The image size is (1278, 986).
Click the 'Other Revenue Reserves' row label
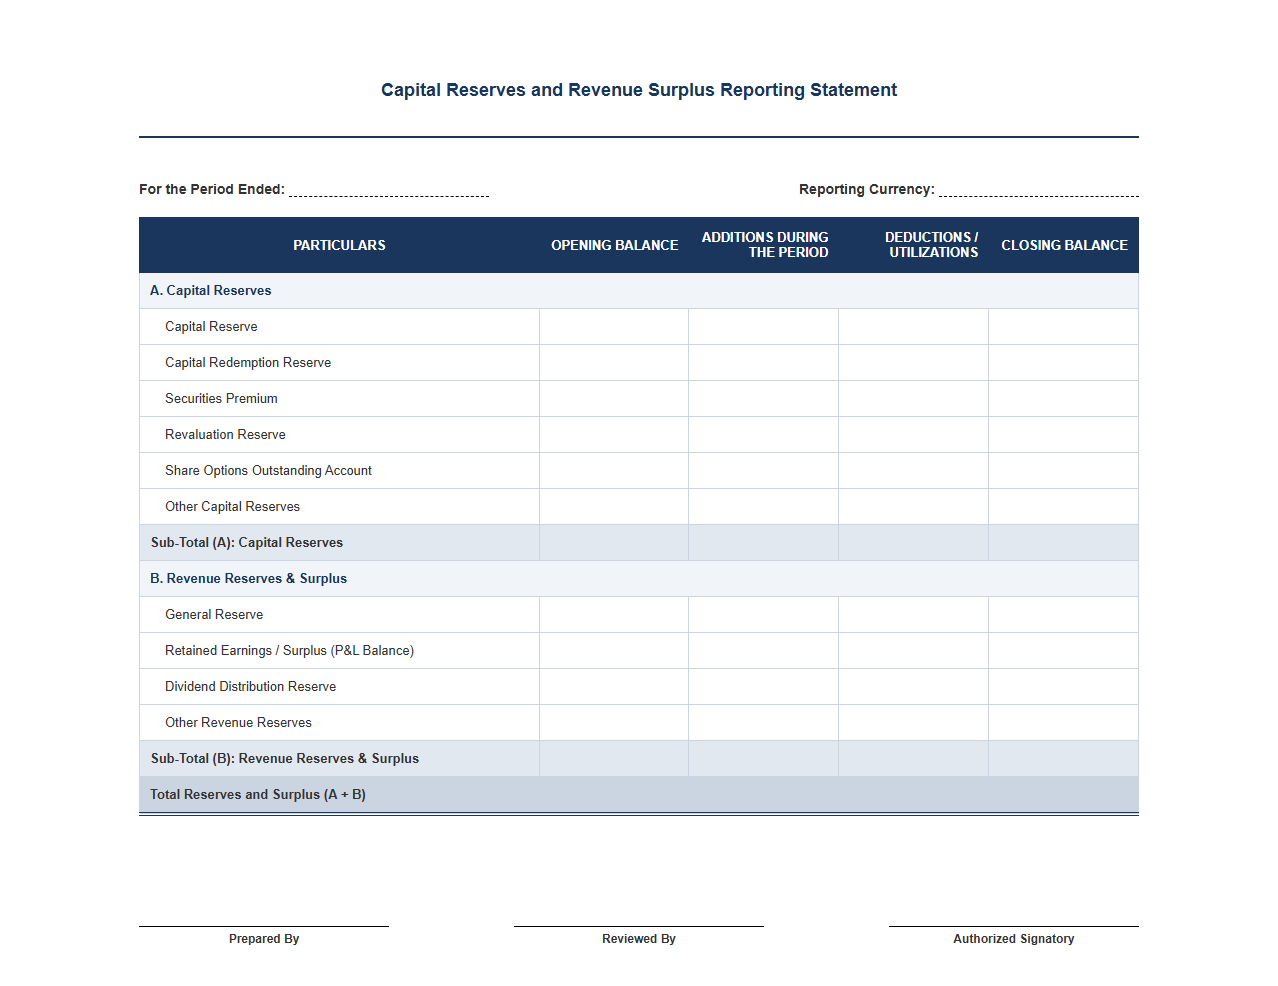tap(238, 723)
